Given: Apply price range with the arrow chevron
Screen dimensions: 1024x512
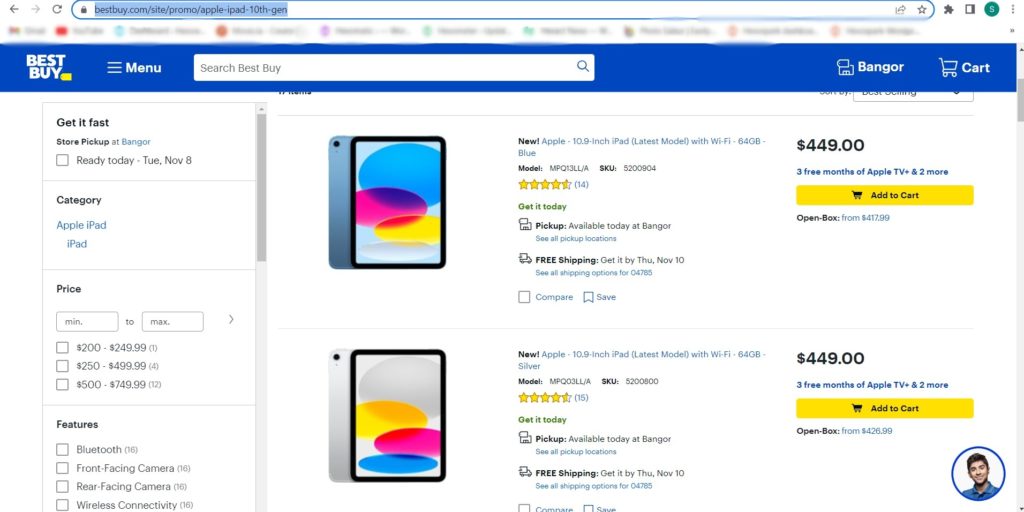Looking at the screenshot, I should tap(231, 319).
